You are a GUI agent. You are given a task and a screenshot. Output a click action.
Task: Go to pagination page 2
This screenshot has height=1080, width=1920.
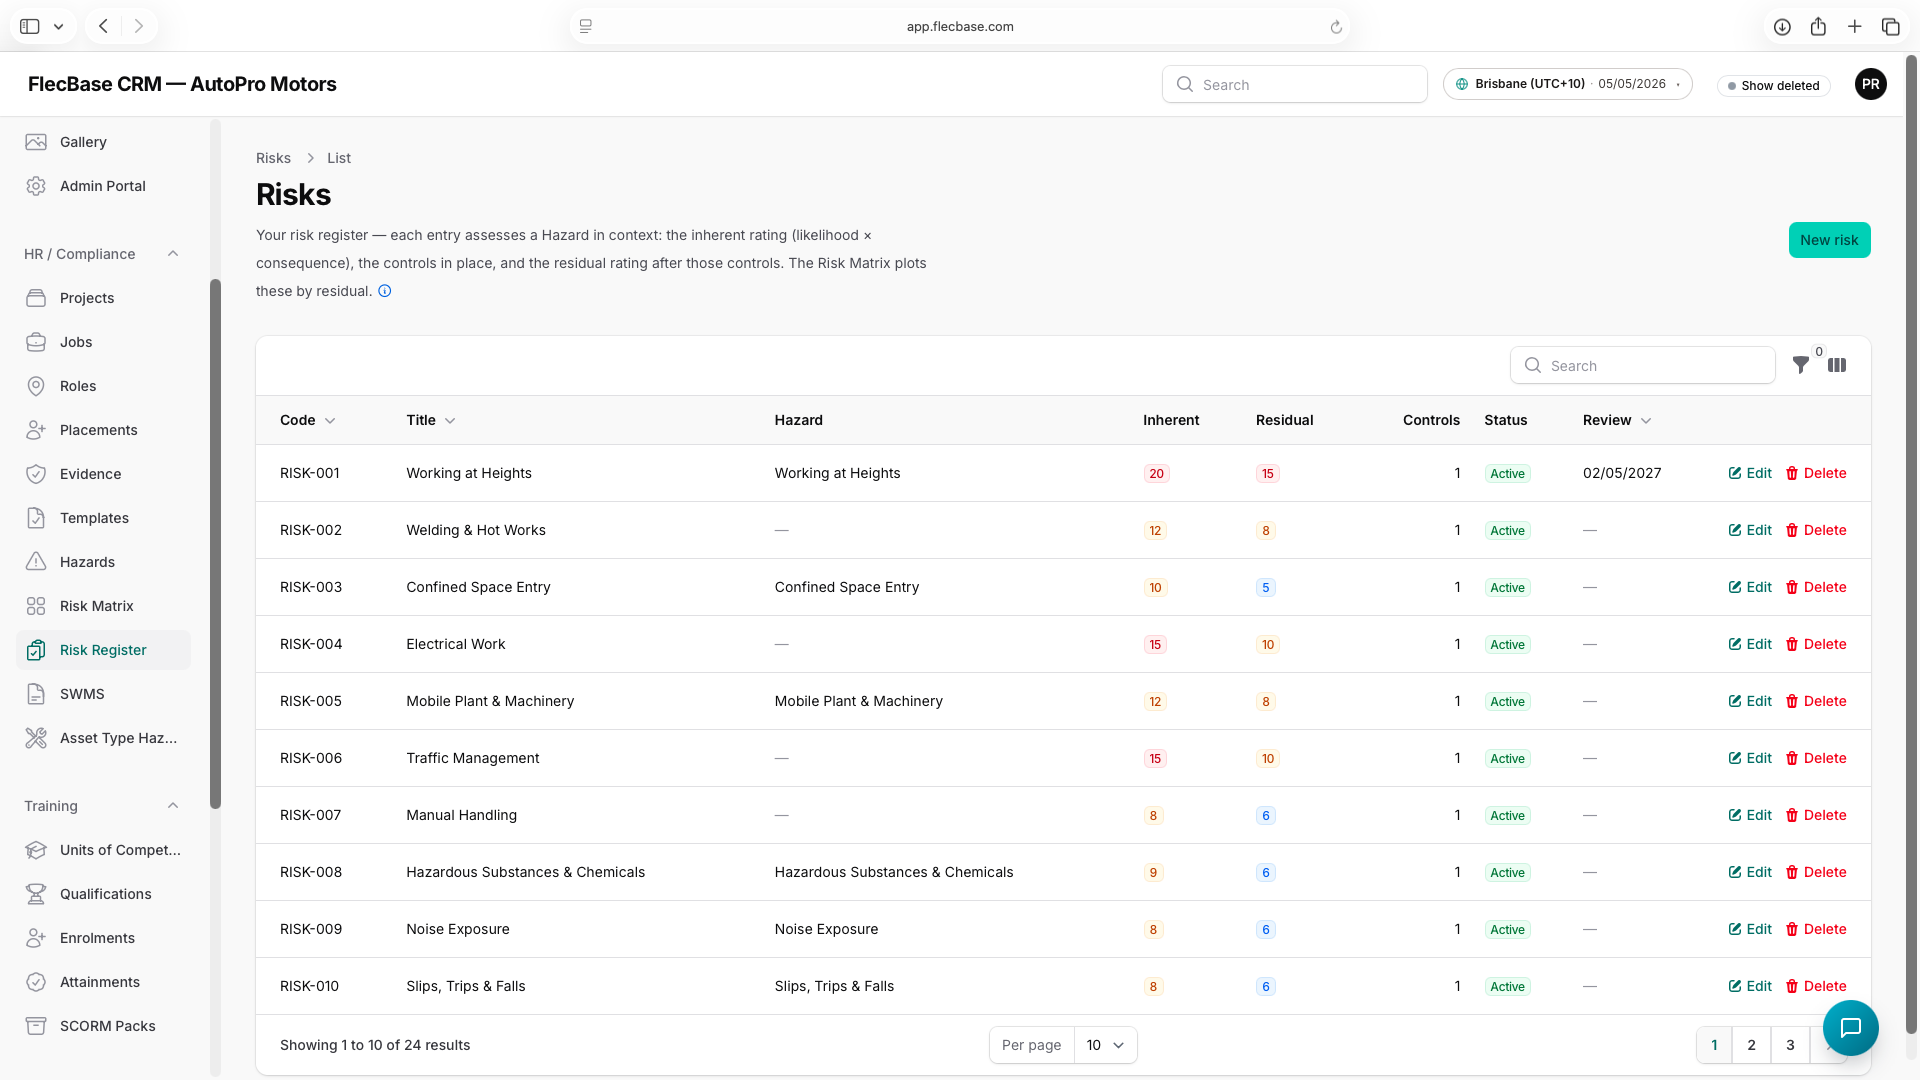click(x=1751, y=1045)
